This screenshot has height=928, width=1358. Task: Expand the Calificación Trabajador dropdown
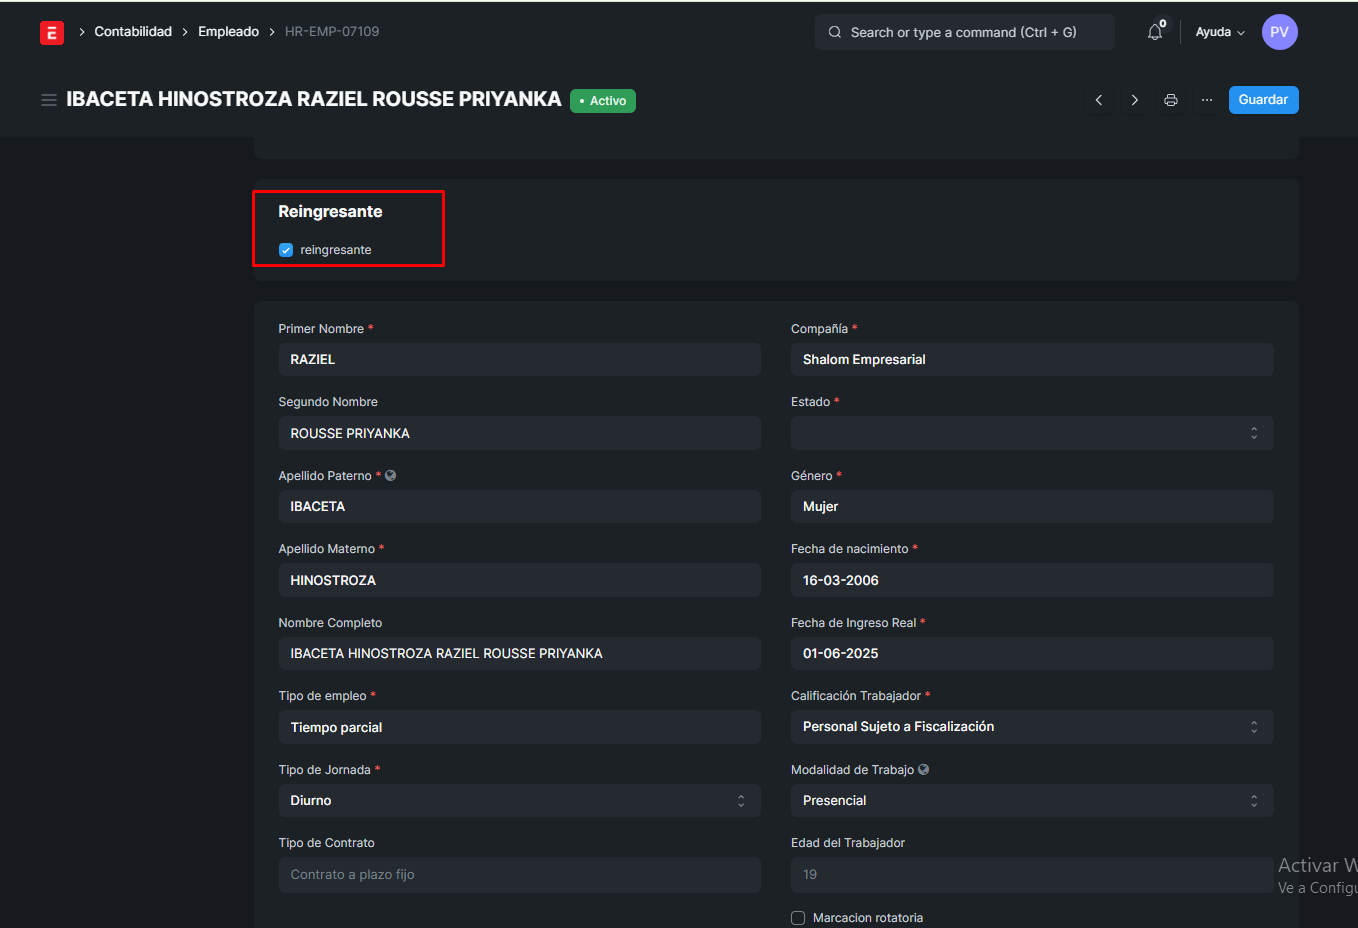coord(1031,727)
